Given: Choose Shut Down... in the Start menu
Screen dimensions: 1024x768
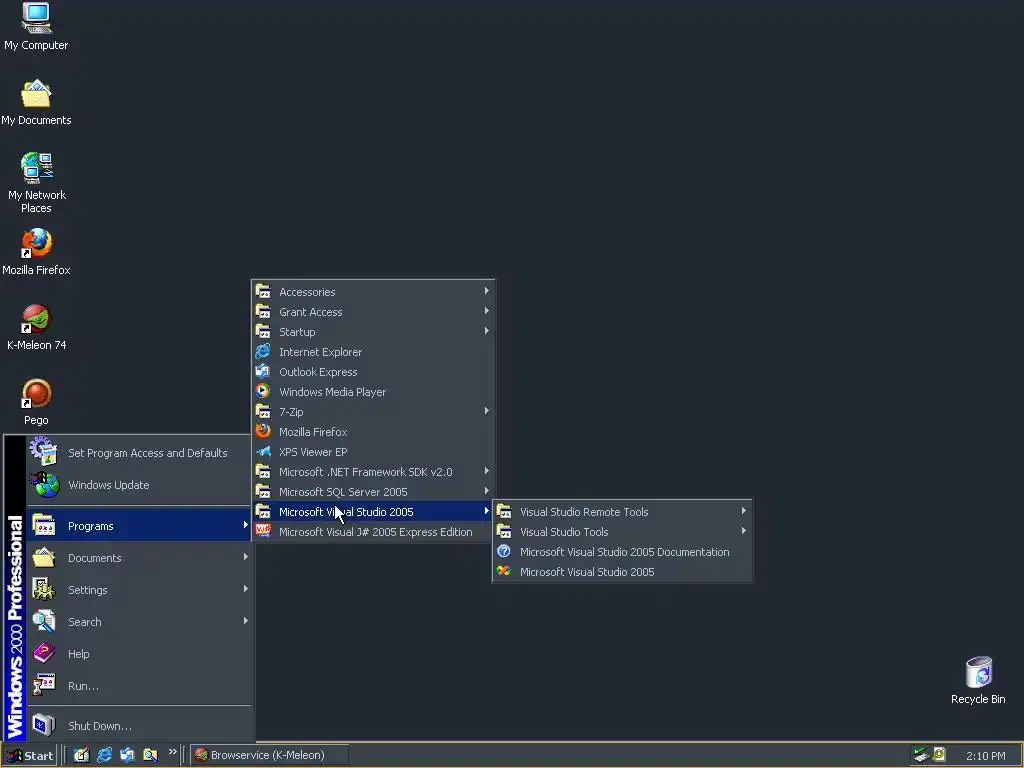Looking at the screenshot, I should point(139,726).
